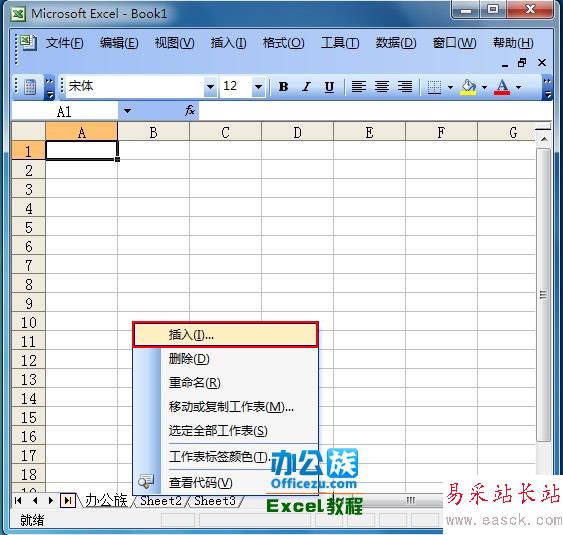The image size is (563, 535).
Task: Go to last sheet tab navigation arrow
Action: [x=68, y=500]
